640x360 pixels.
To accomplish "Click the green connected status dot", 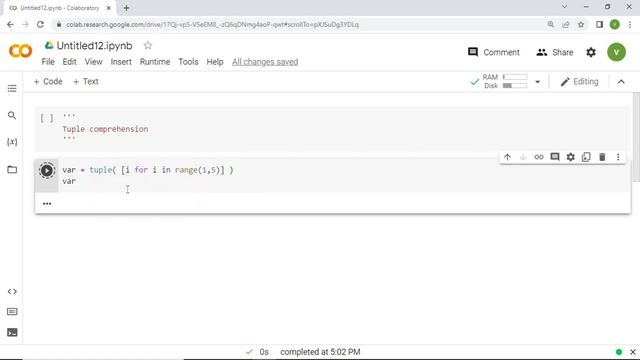I will click(x=619, y=352).
